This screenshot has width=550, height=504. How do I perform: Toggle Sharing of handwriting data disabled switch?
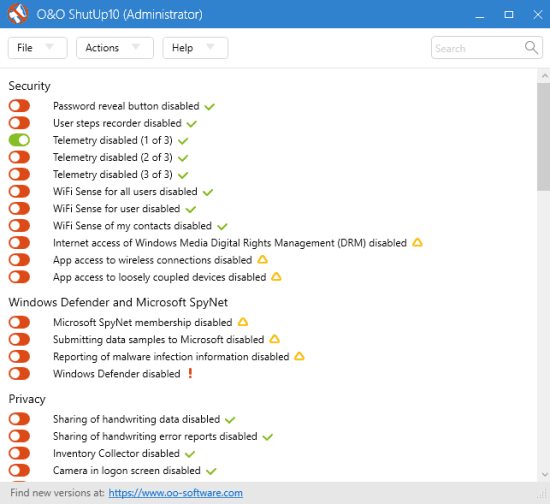19,419
